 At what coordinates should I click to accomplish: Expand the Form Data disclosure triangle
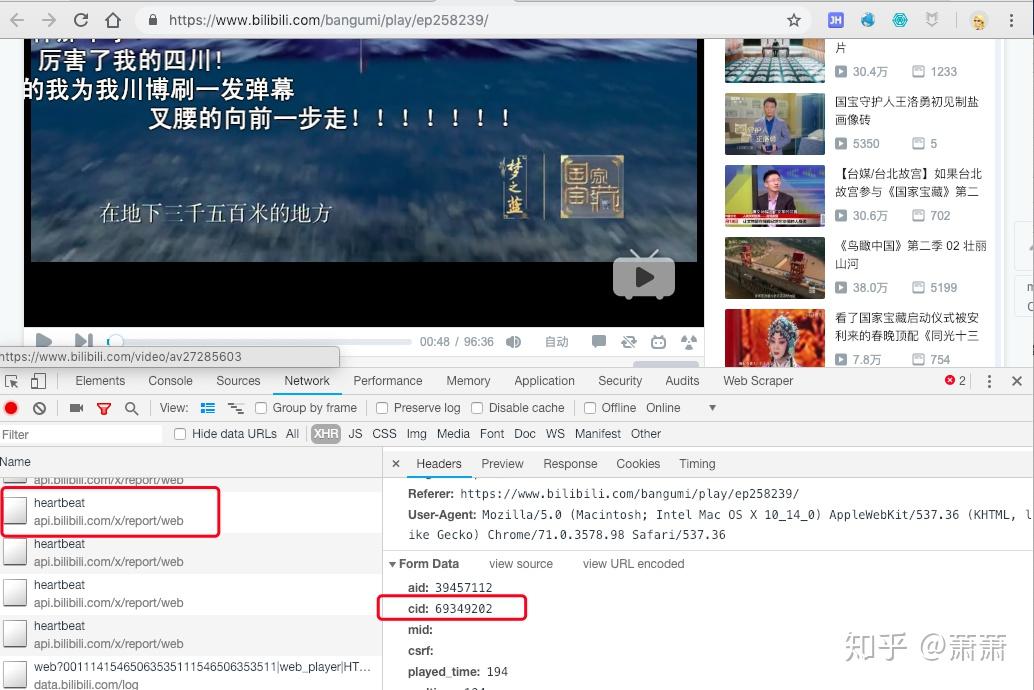[393, 563]
